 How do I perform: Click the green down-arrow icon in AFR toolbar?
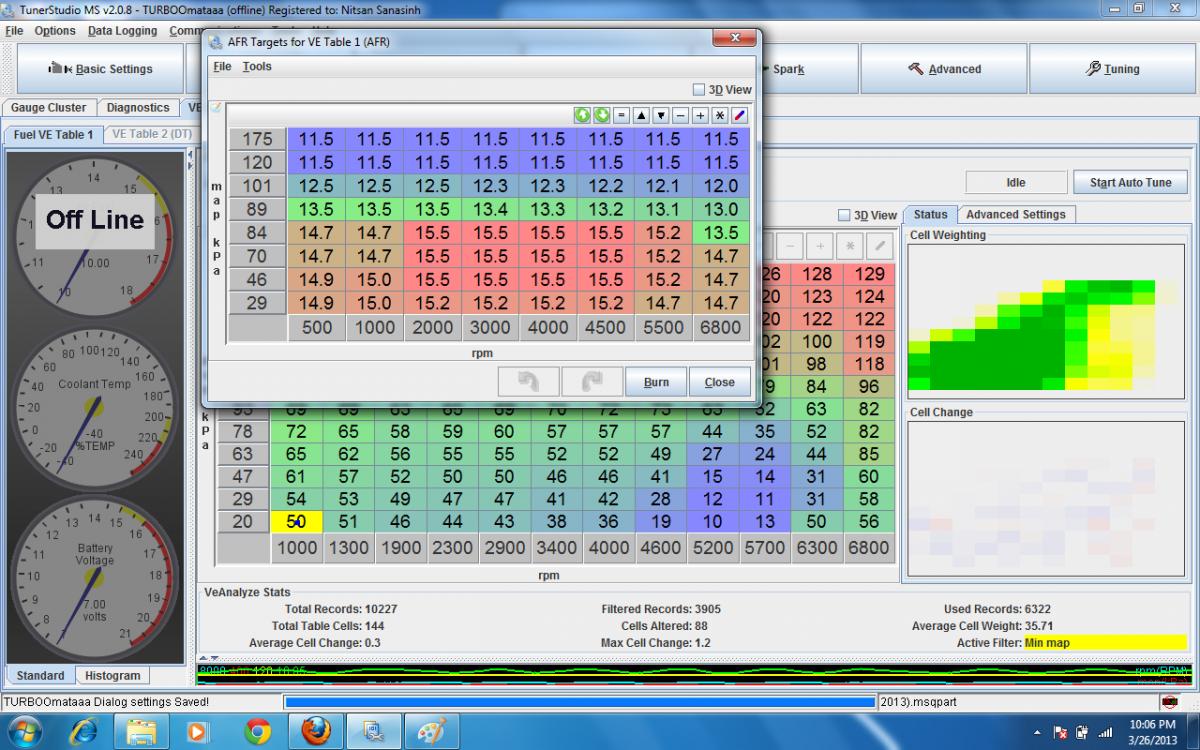[601, 115]
